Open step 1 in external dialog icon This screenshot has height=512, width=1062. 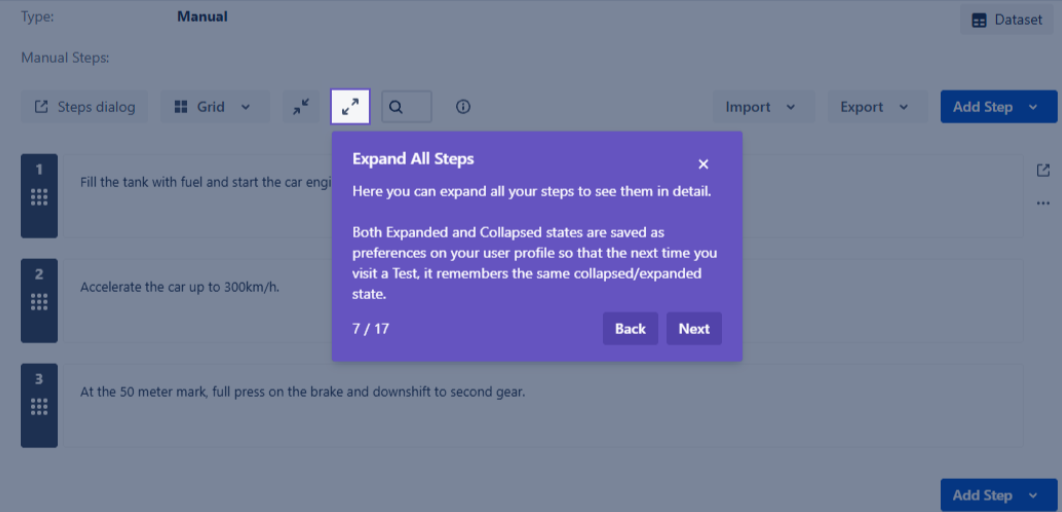(x=1043, y=171)
